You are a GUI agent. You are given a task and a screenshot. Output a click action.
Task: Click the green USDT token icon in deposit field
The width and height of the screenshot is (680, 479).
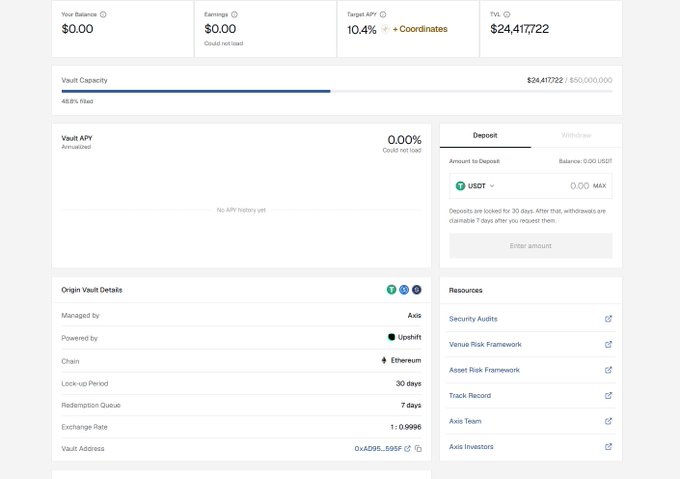[x=460, y=186]
